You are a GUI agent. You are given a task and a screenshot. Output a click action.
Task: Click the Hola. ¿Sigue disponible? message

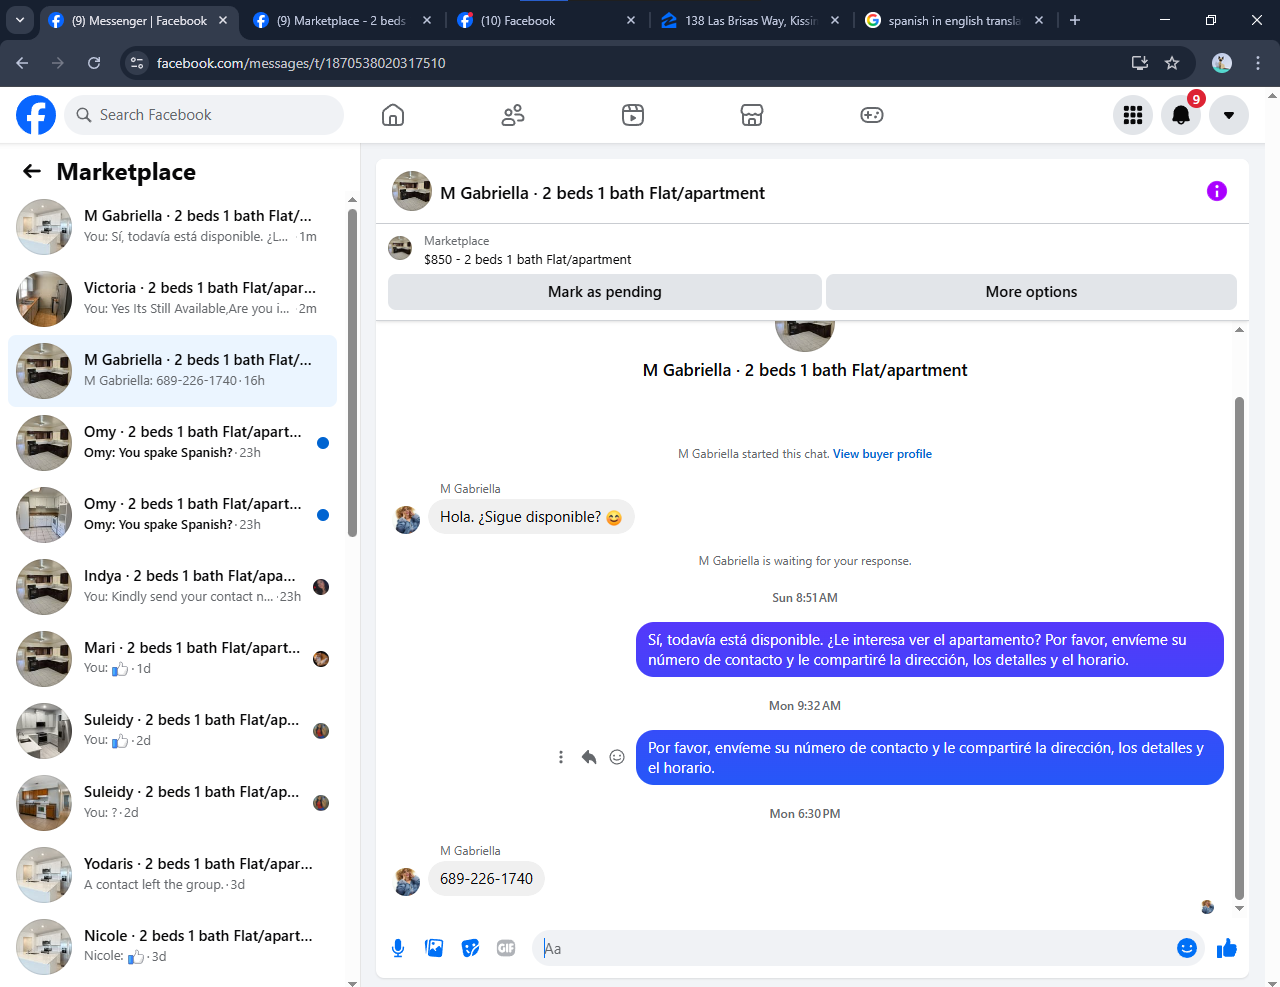point(531,517)
